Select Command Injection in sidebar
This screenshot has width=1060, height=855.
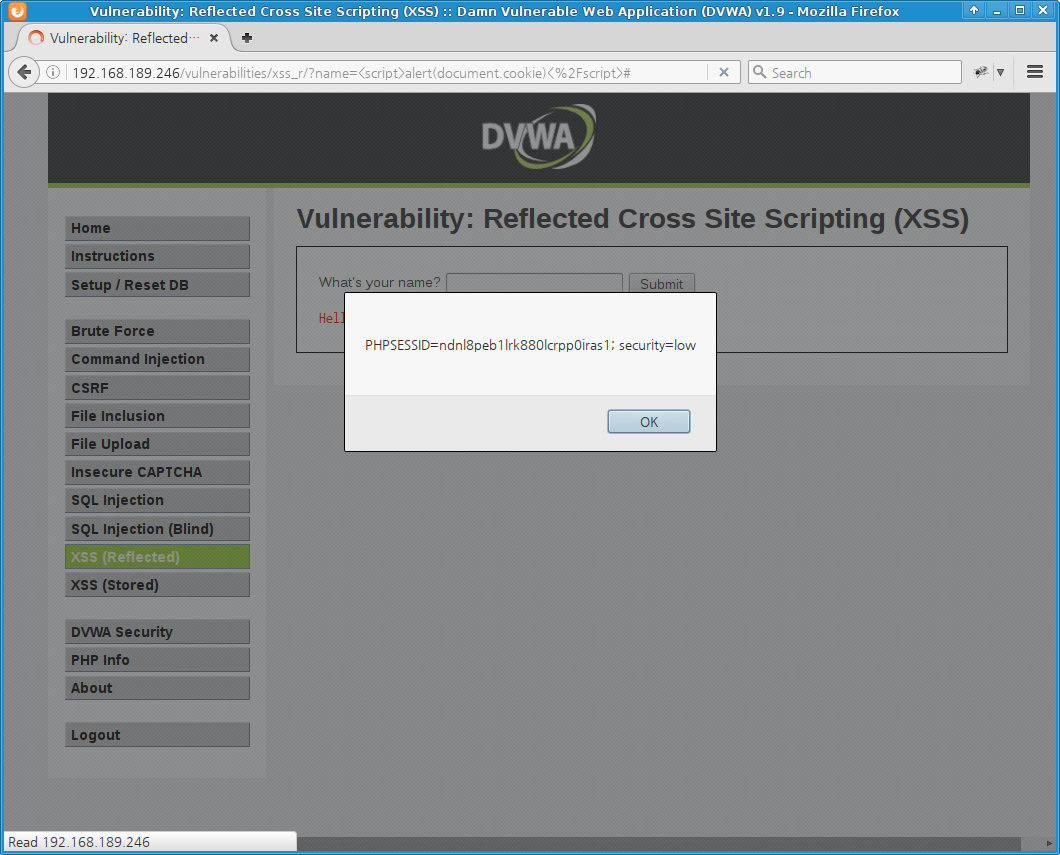158,360
